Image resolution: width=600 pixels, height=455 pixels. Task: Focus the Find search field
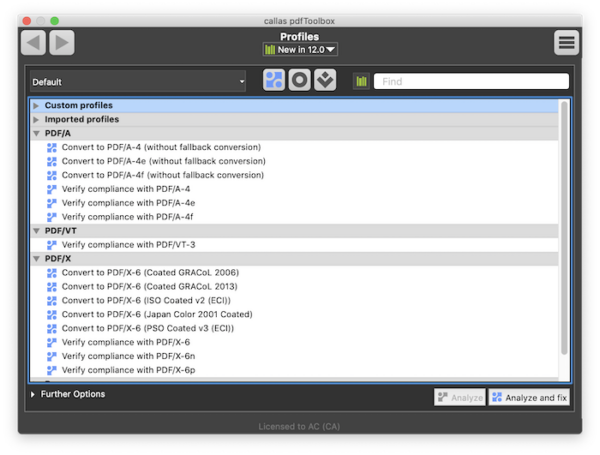[471, 81]
